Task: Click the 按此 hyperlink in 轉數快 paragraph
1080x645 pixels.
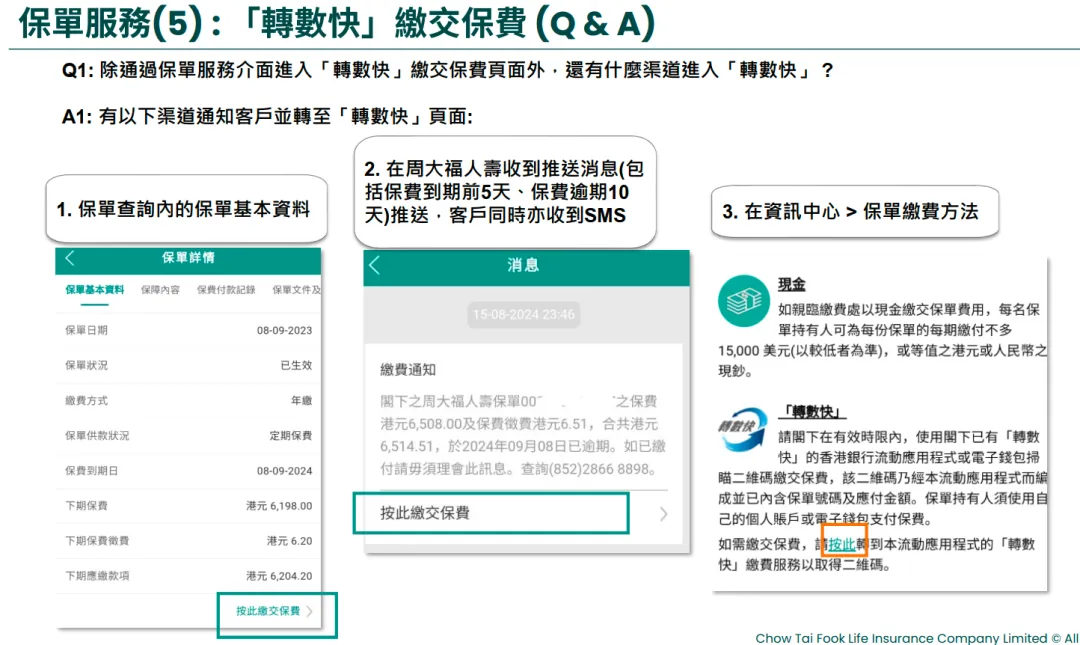Action: click(841, 544)
